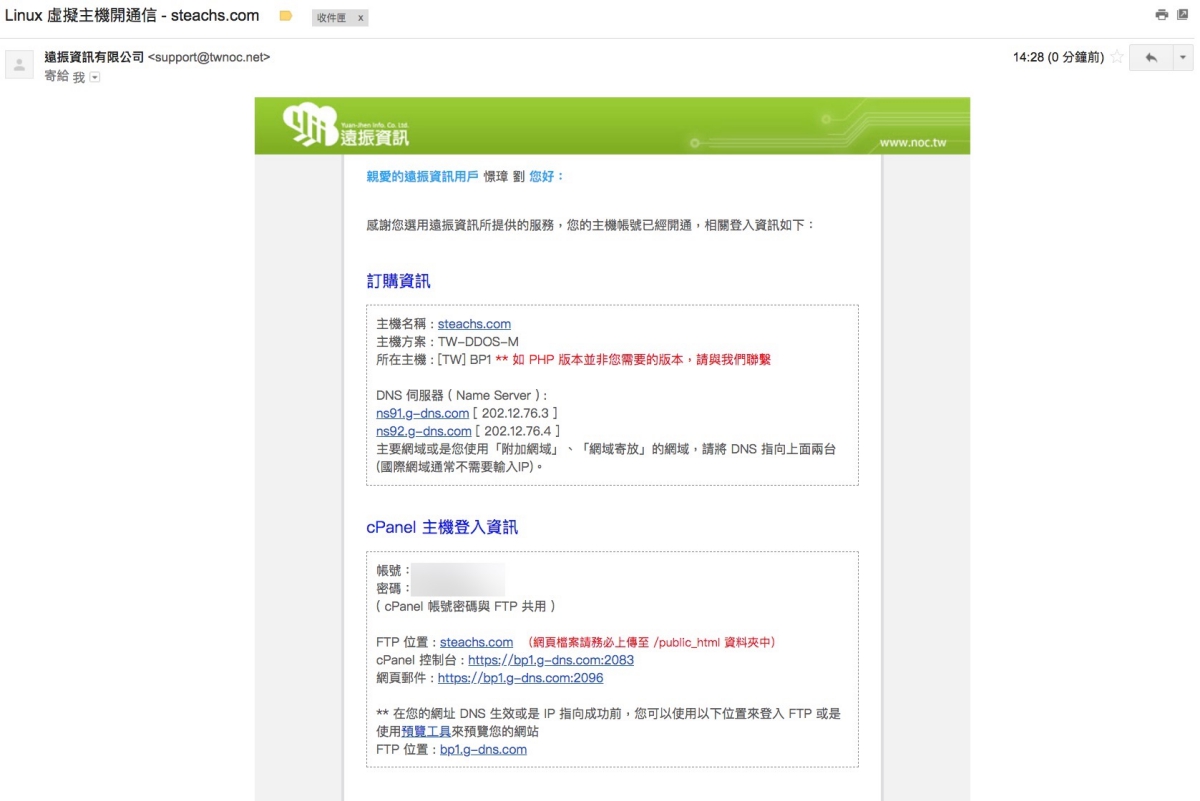Click the support@twnoc.net sender address
This screenshot has height=801, width=1200.
click(x=209, y=57)
